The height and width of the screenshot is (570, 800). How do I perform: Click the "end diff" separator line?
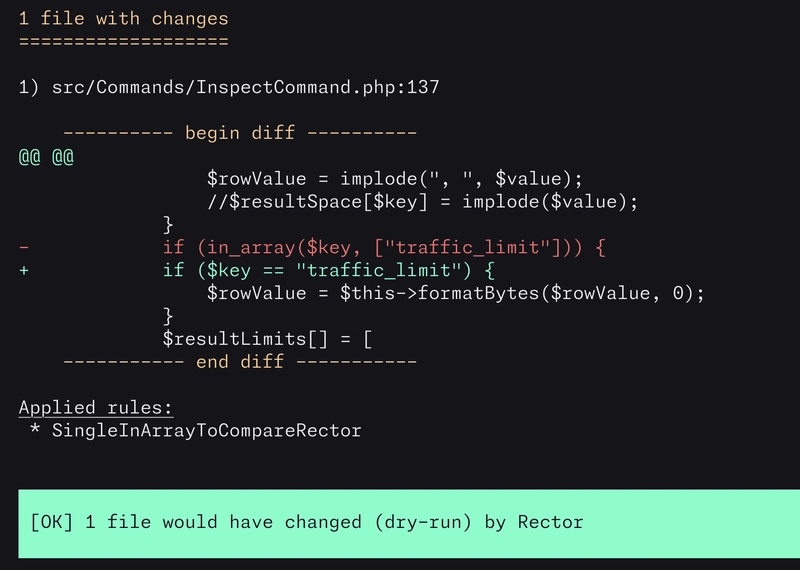tap(240, 361)
